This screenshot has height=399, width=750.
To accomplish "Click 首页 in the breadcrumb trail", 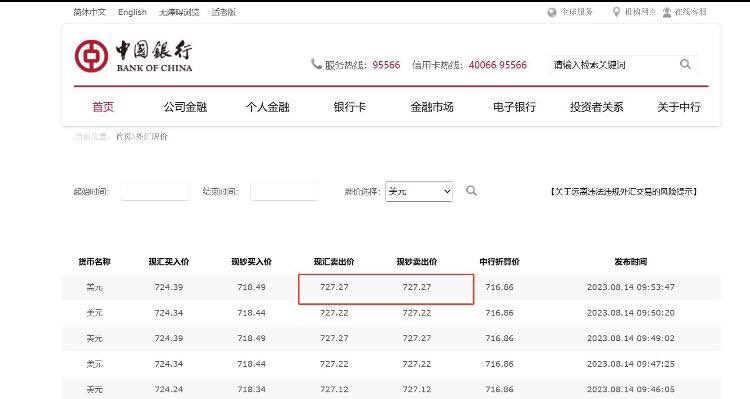I will point(123,137).
